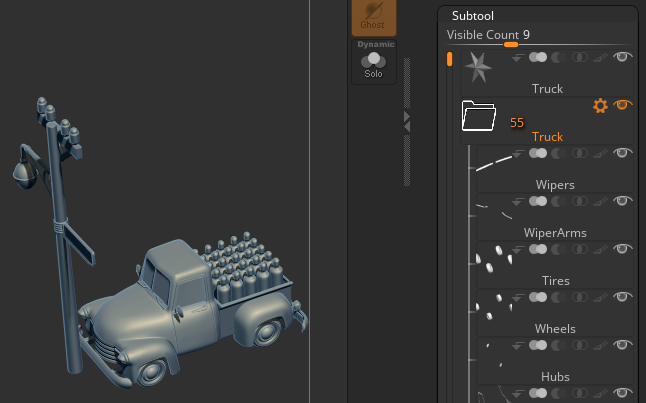Toggle polypaint brush on top Truck subtool
Screen dimensions: 646x403
pos(601,58)
